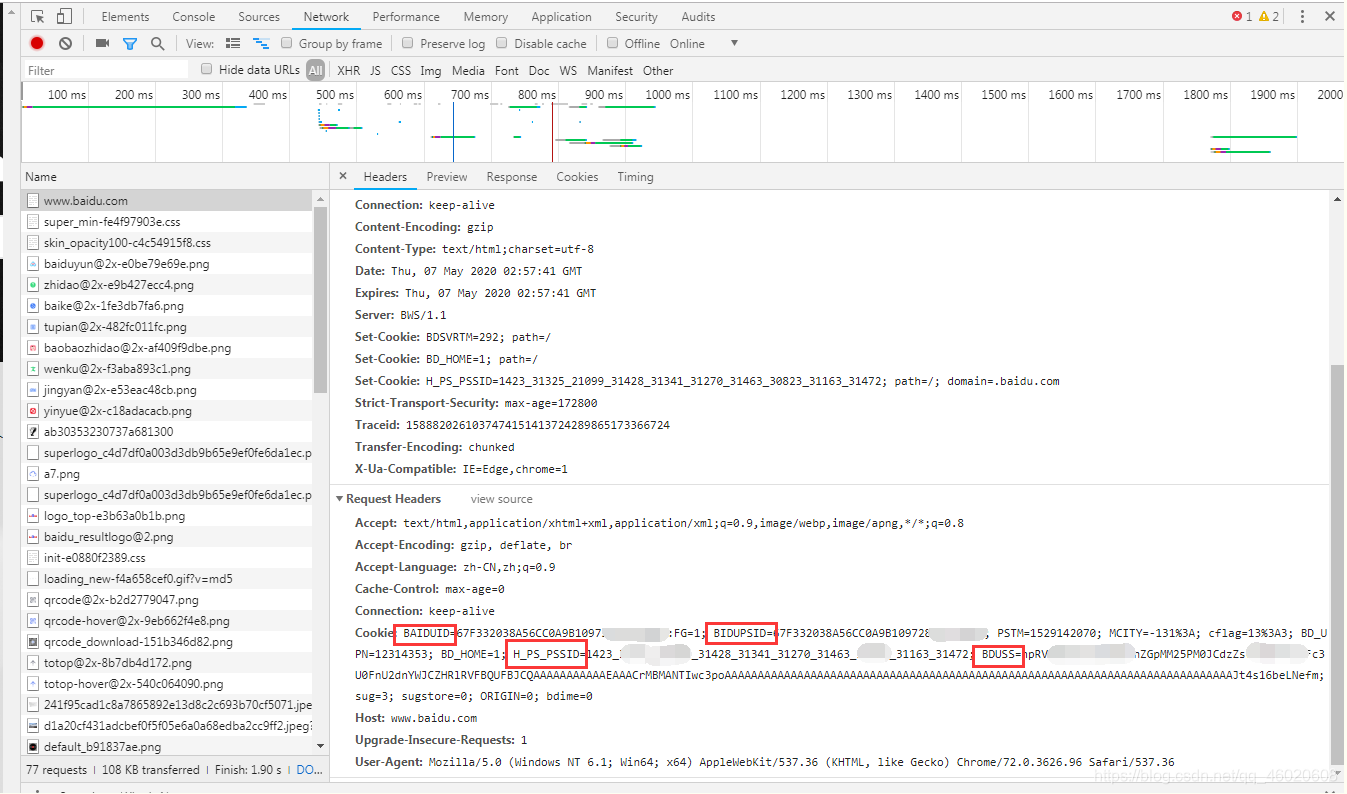Enable Group by frame checkbox
Screen dimensions: 1347x794
click(287, 43)
